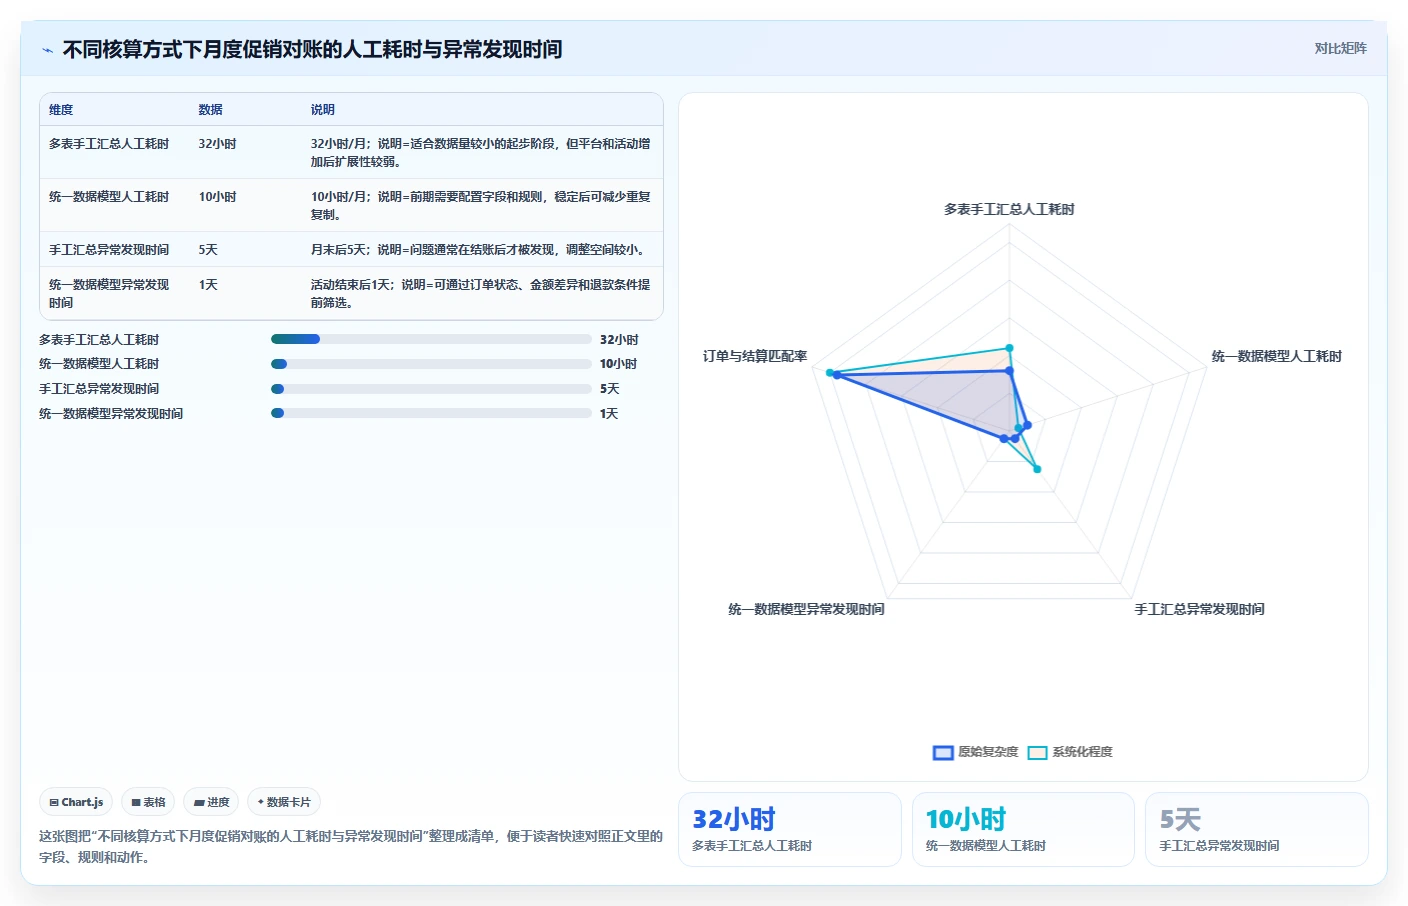Click radar axis label 手工汇总异常发现时间
1408x906 pixels.
pos(1199,609)
